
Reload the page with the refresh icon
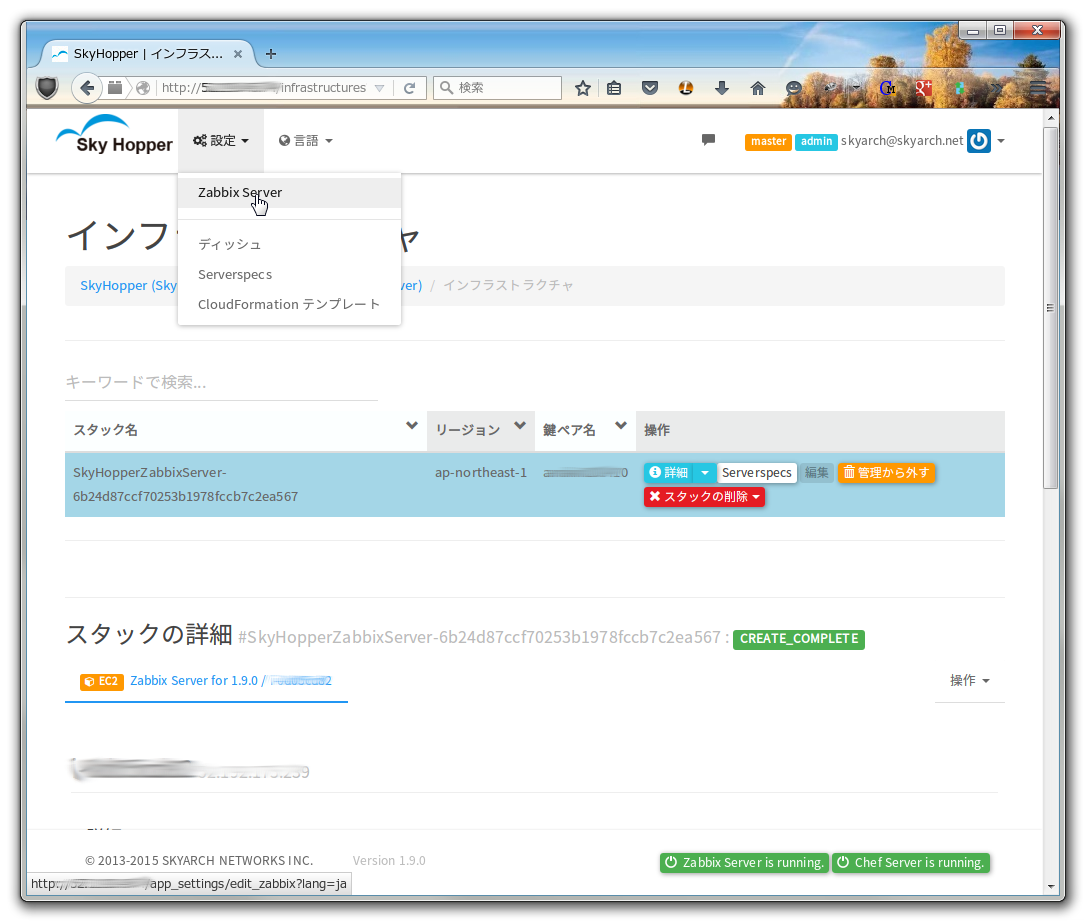[x=409, y=88]
